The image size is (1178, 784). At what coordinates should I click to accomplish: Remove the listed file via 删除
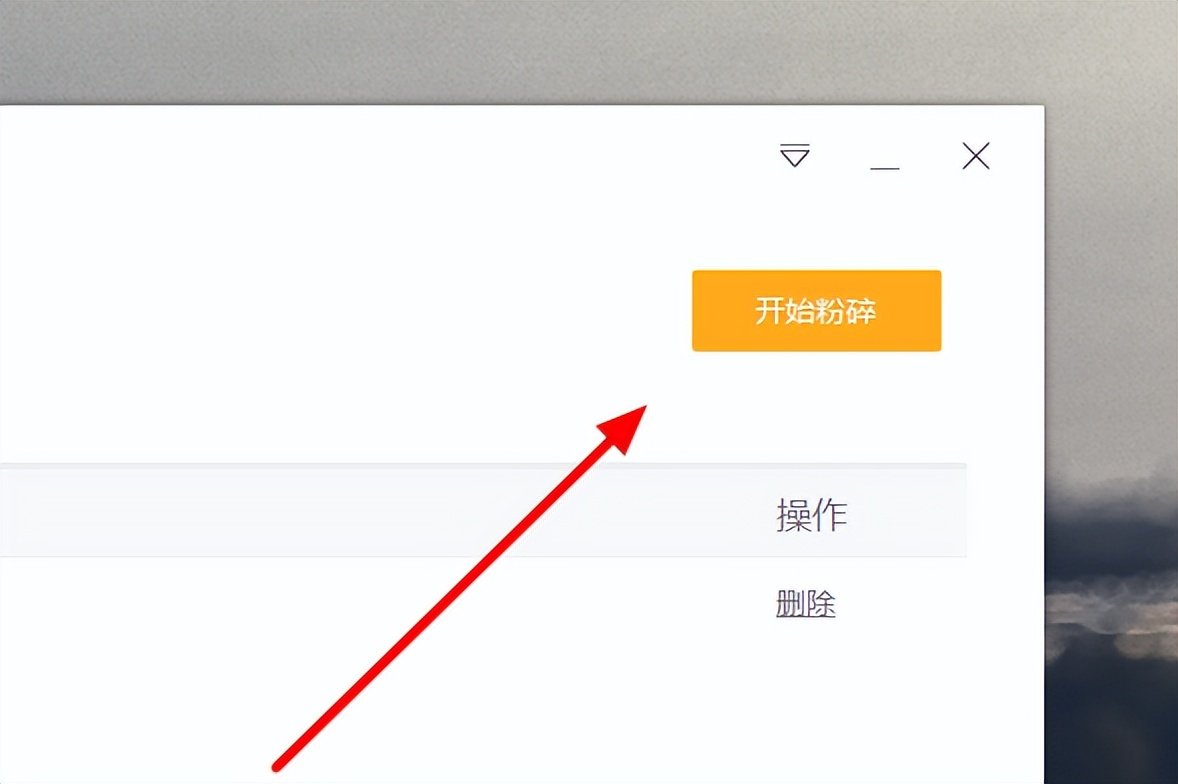(x=805, y=604)
